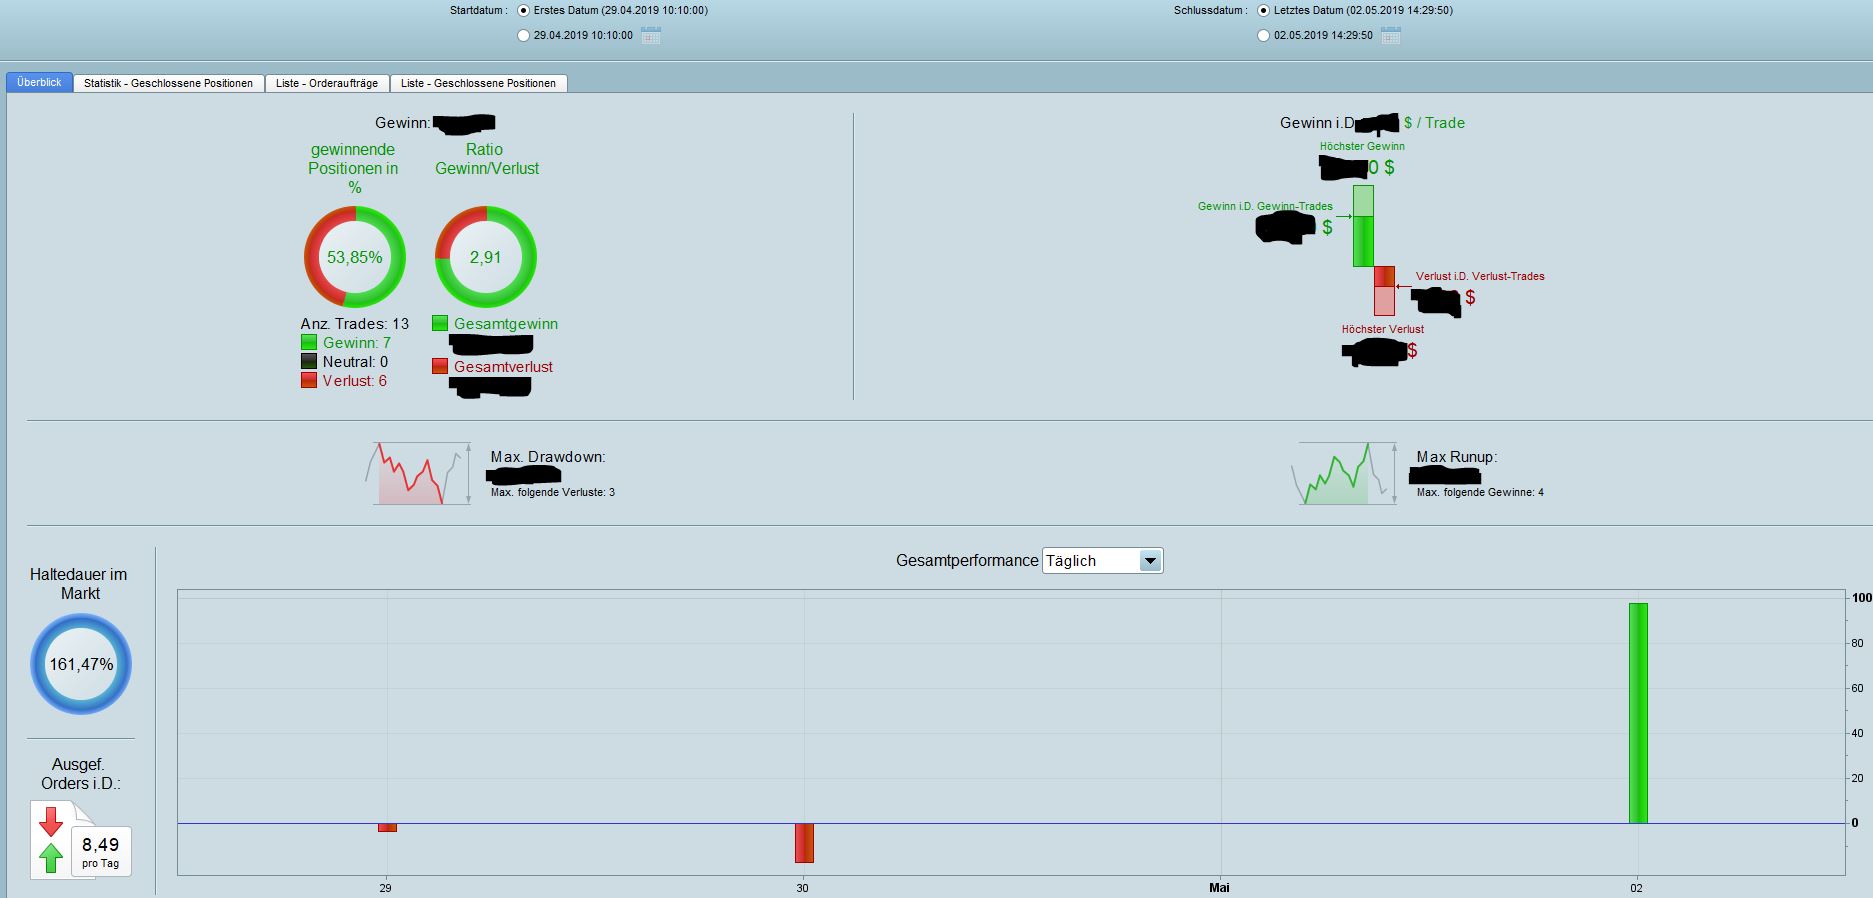This screenshot has width=1873, height=898.
Task: Click the green Gesamtgewinn legend swatch
Action: [x=440, y=323]
